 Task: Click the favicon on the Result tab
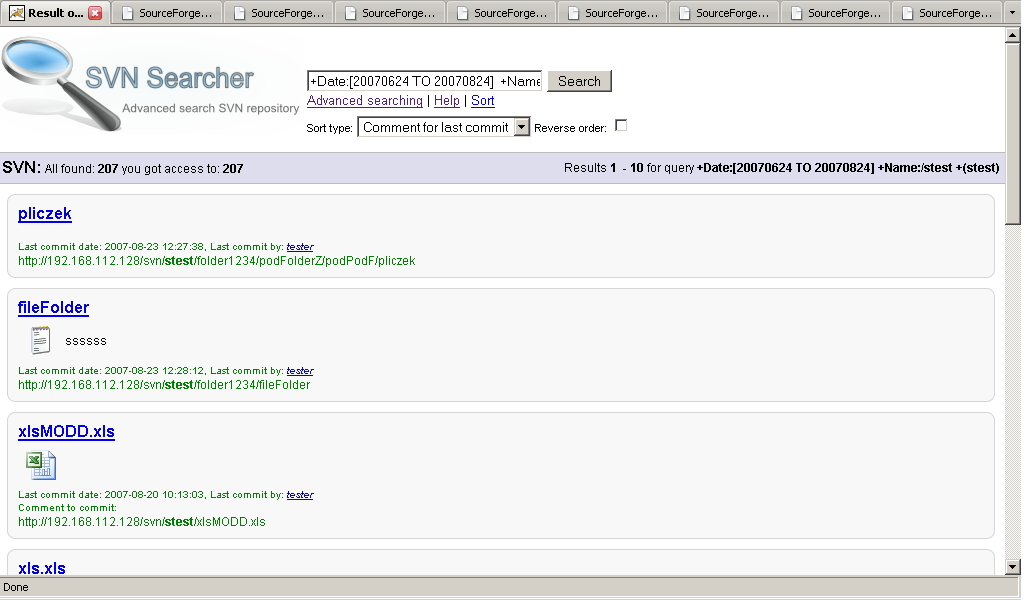click(16, 13)
